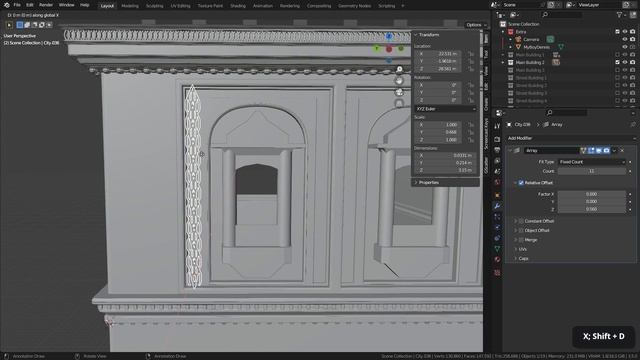Switch to the Shading workspace tab
This screenshot has width=640, height=360.
[238, 6]
